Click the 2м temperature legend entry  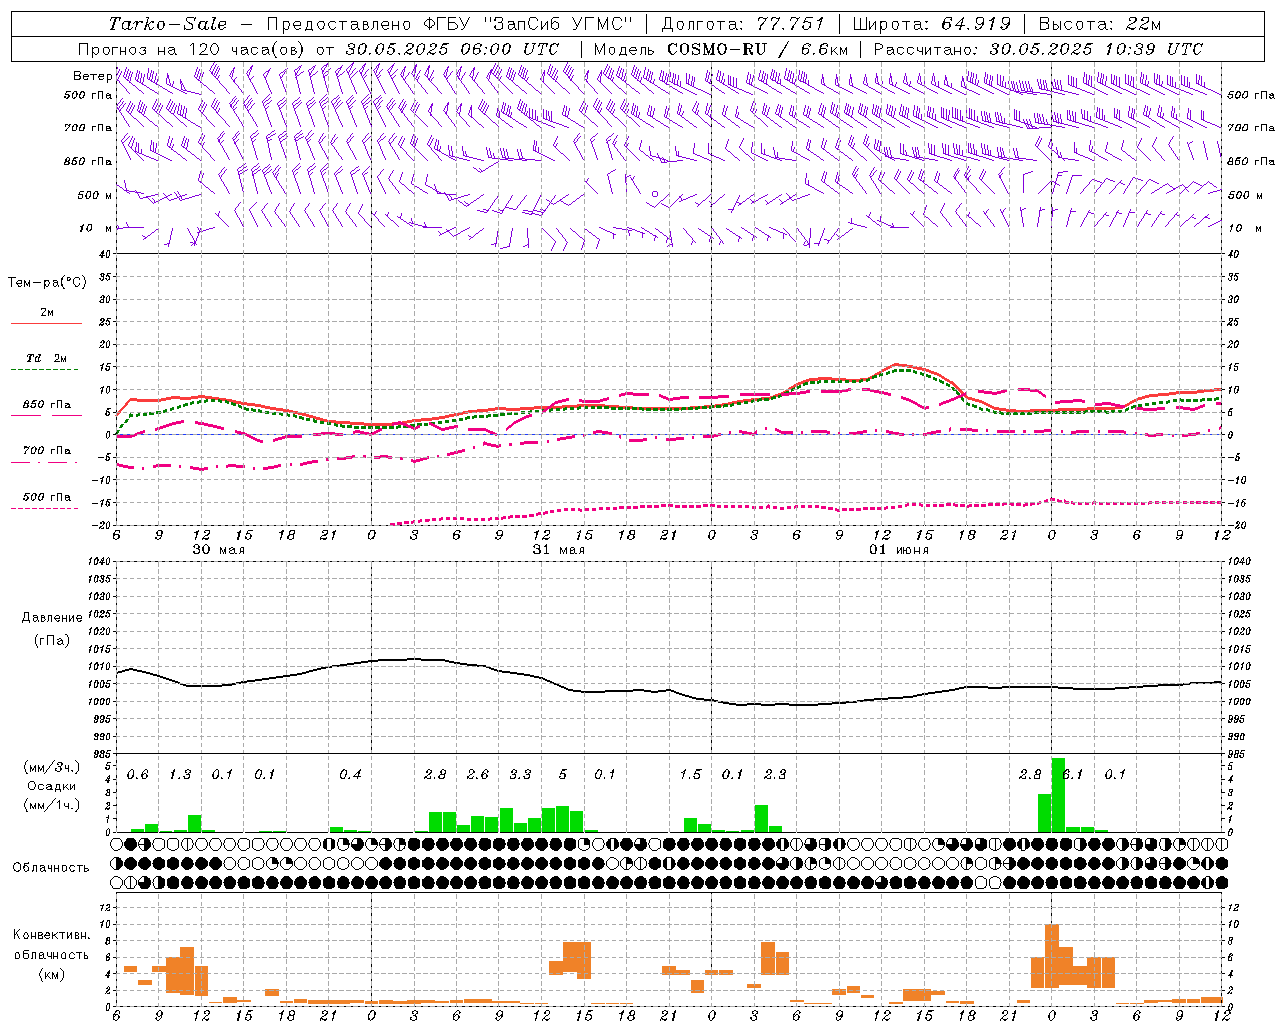[47, 312]
